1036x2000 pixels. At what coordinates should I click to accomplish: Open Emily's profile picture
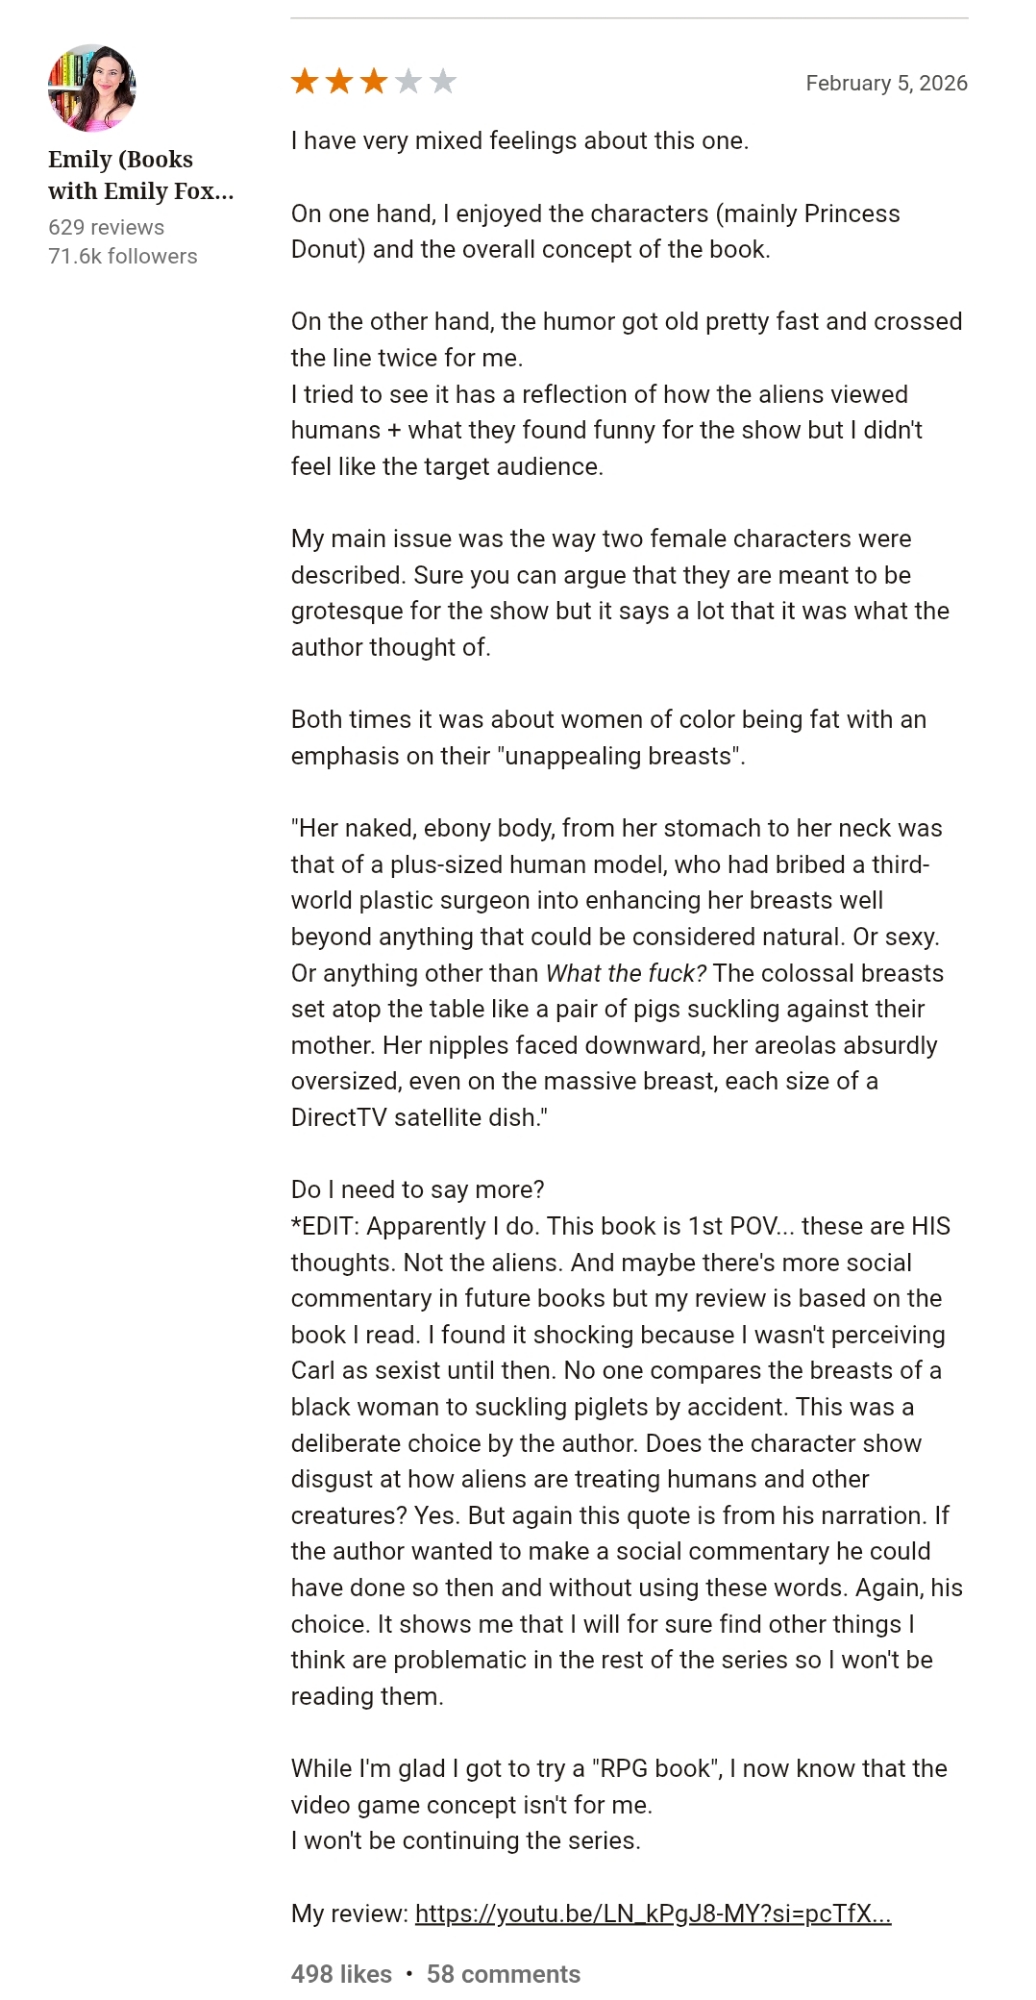[92, 88]
